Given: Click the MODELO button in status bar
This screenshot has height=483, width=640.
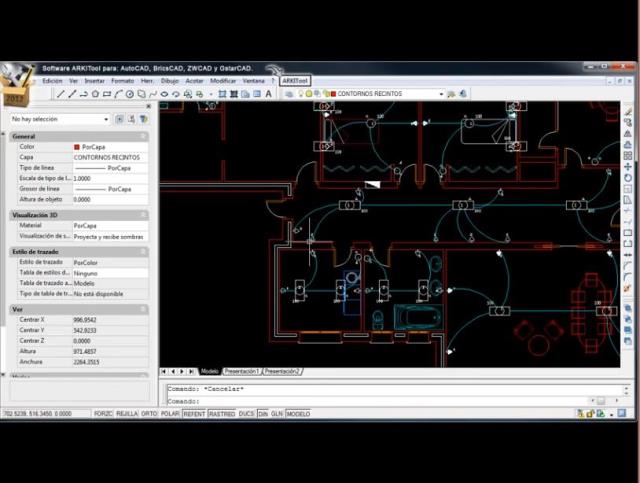Looking at the screenshot, I should pos(298,414).
